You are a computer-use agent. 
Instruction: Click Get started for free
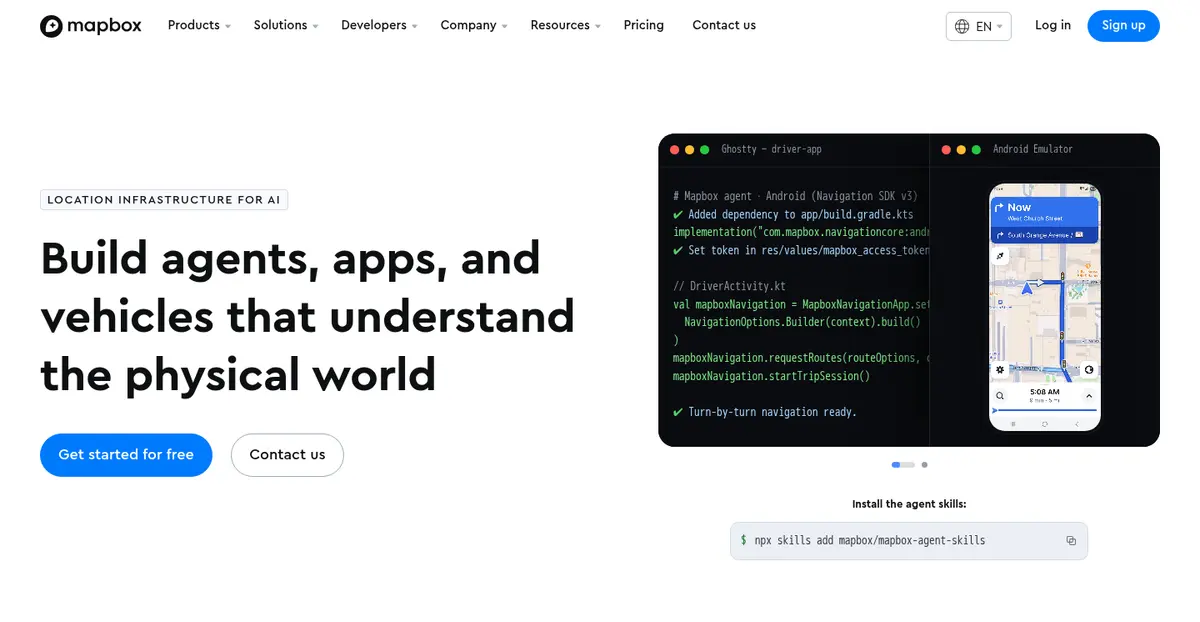126,455
